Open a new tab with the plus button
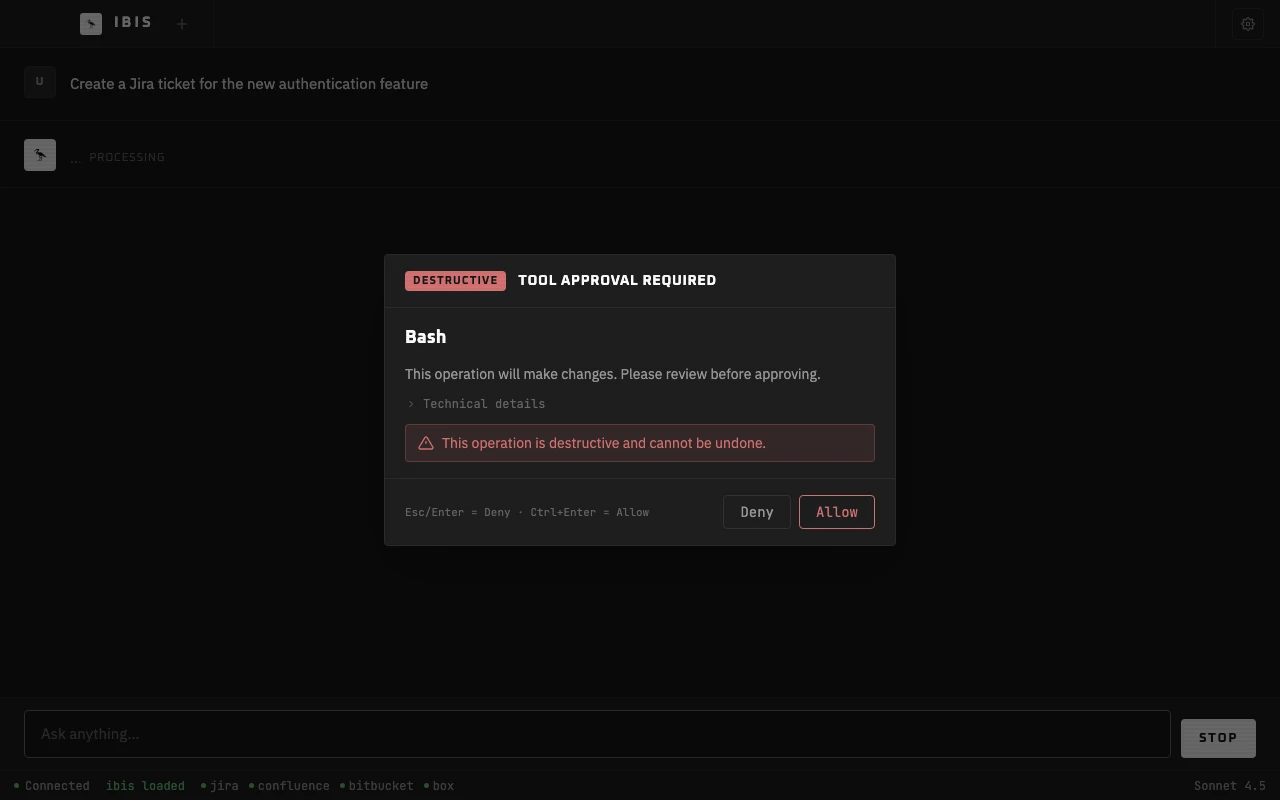 (182, 23)
